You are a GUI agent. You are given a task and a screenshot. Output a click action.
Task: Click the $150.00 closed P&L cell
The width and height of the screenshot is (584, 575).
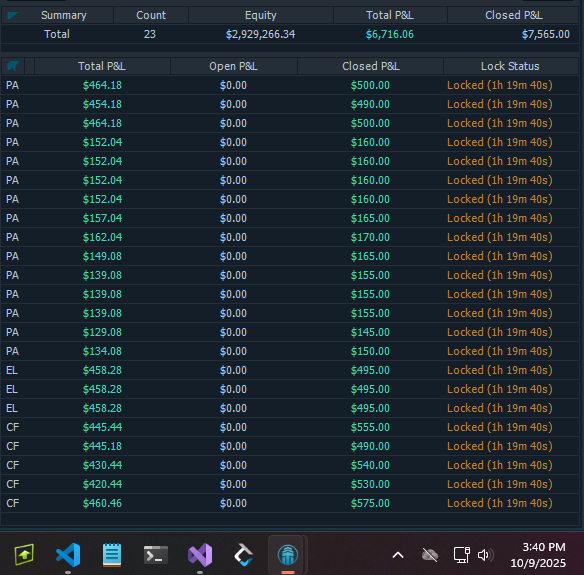[x=370, y=351]
